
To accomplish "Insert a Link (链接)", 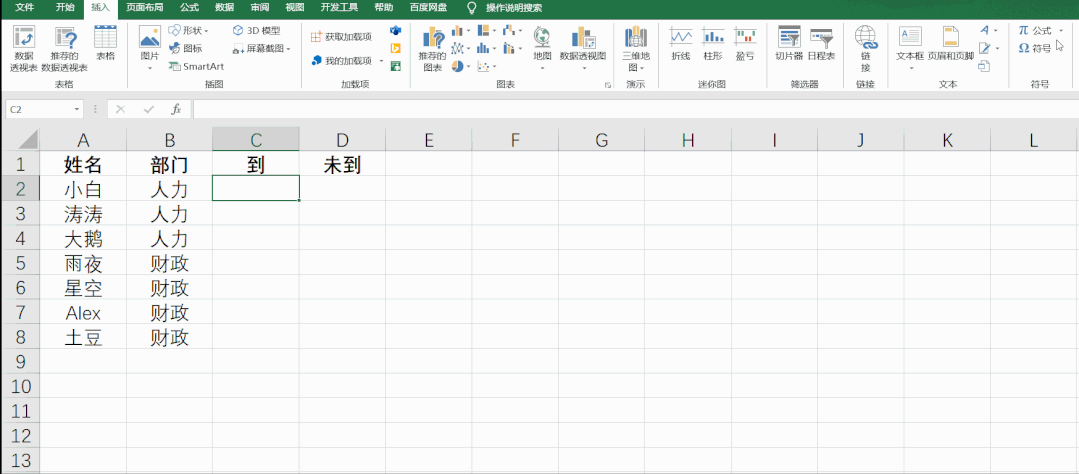I will [x=865, y=49].
